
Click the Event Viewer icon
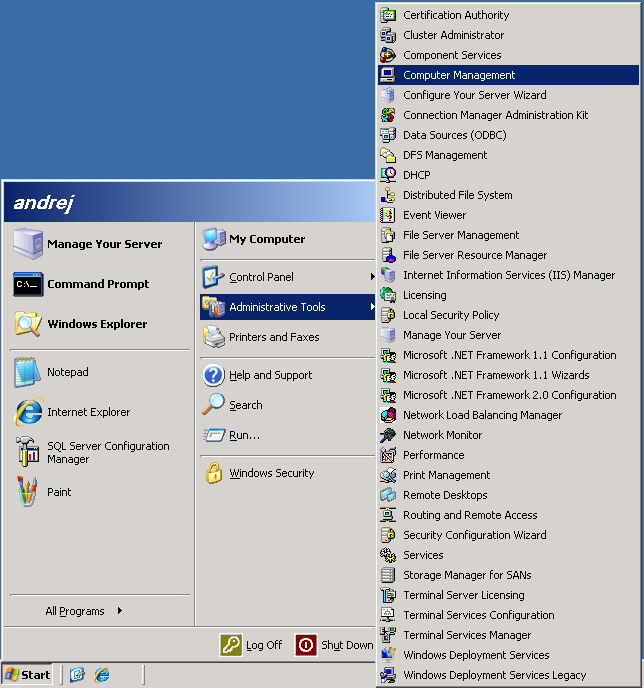click(x=388, y=215)
